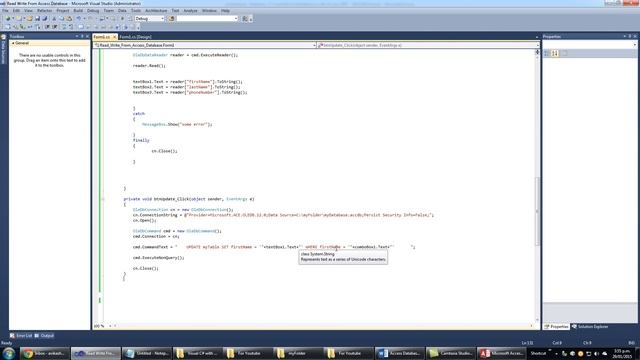Open the Project menu

point(62,11)
